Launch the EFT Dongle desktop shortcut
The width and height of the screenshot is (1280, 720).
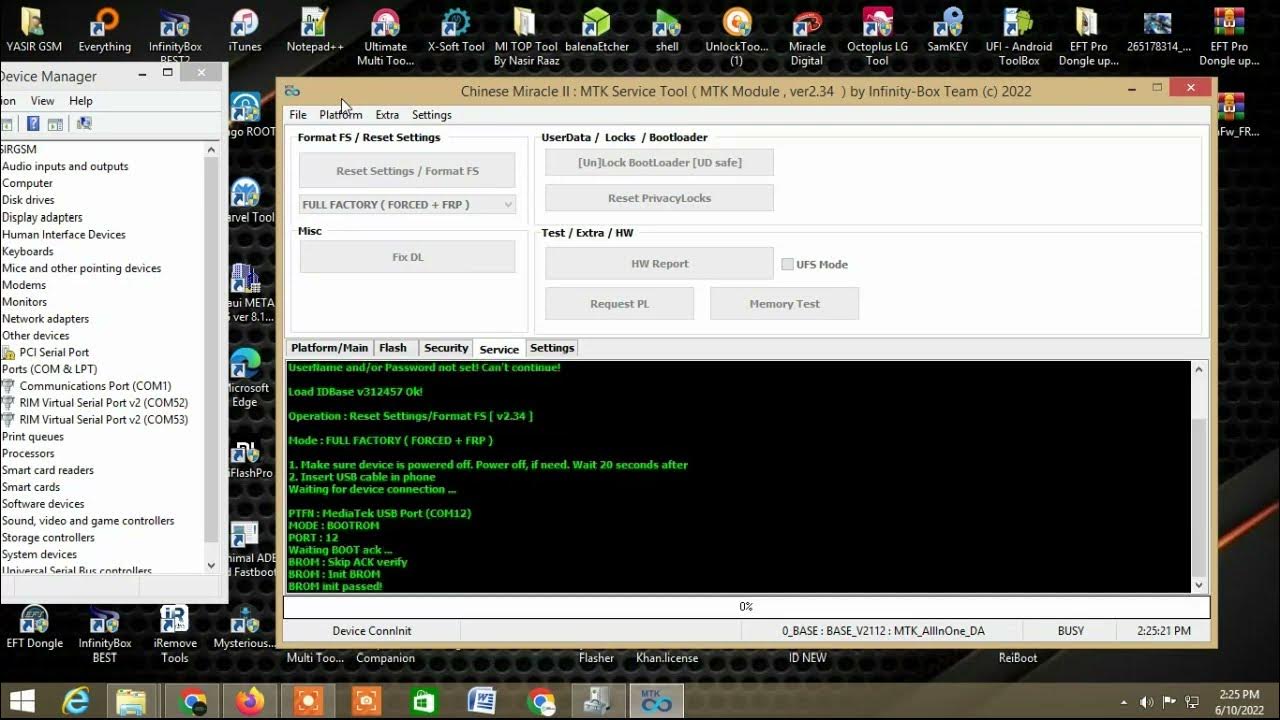pyautogui.click(x=34, y=627)
